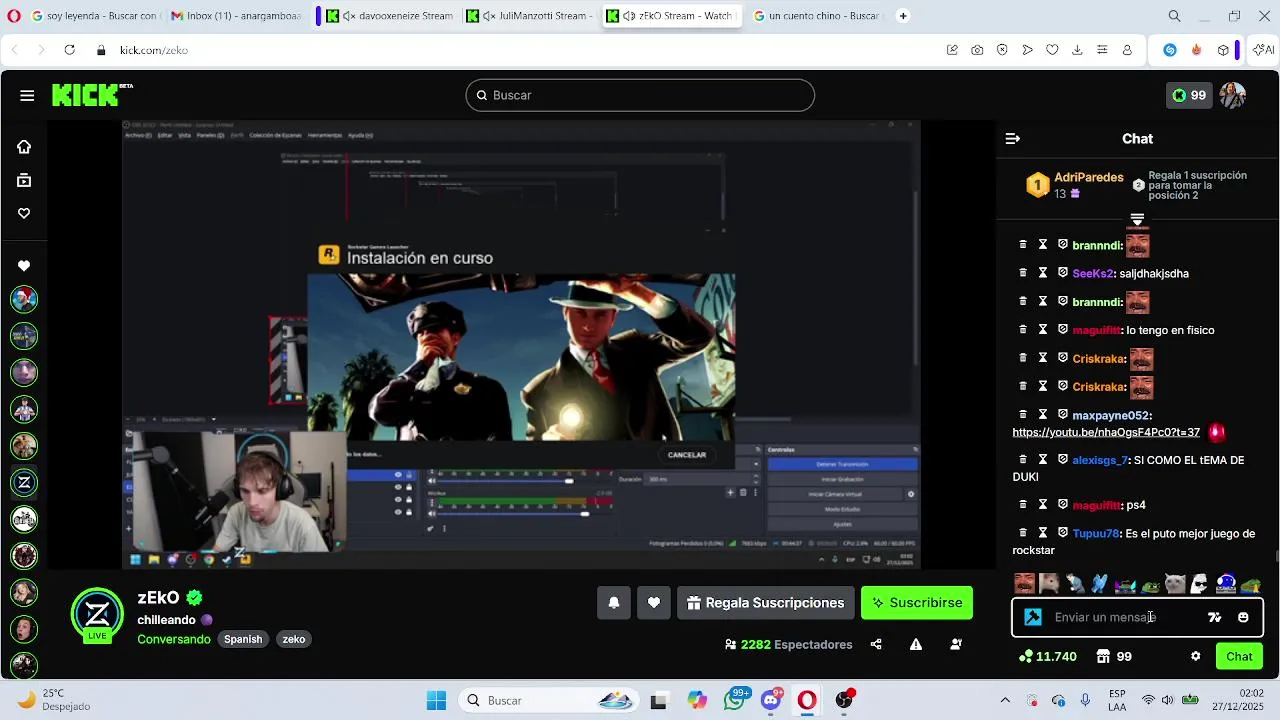Viewport: 1280px width, 720px height.
Task: Select the zeko tag
Action: pos(294,640)
